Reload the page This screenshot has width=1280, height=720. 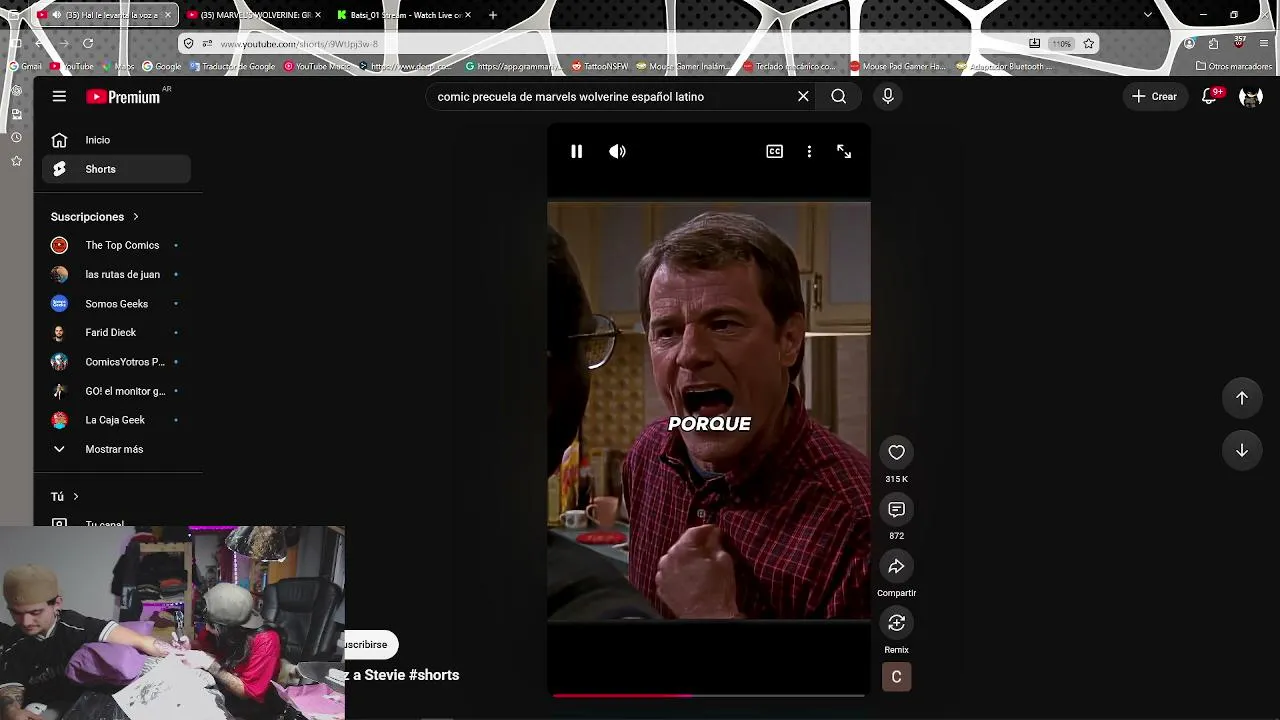(x=88, y=43)
